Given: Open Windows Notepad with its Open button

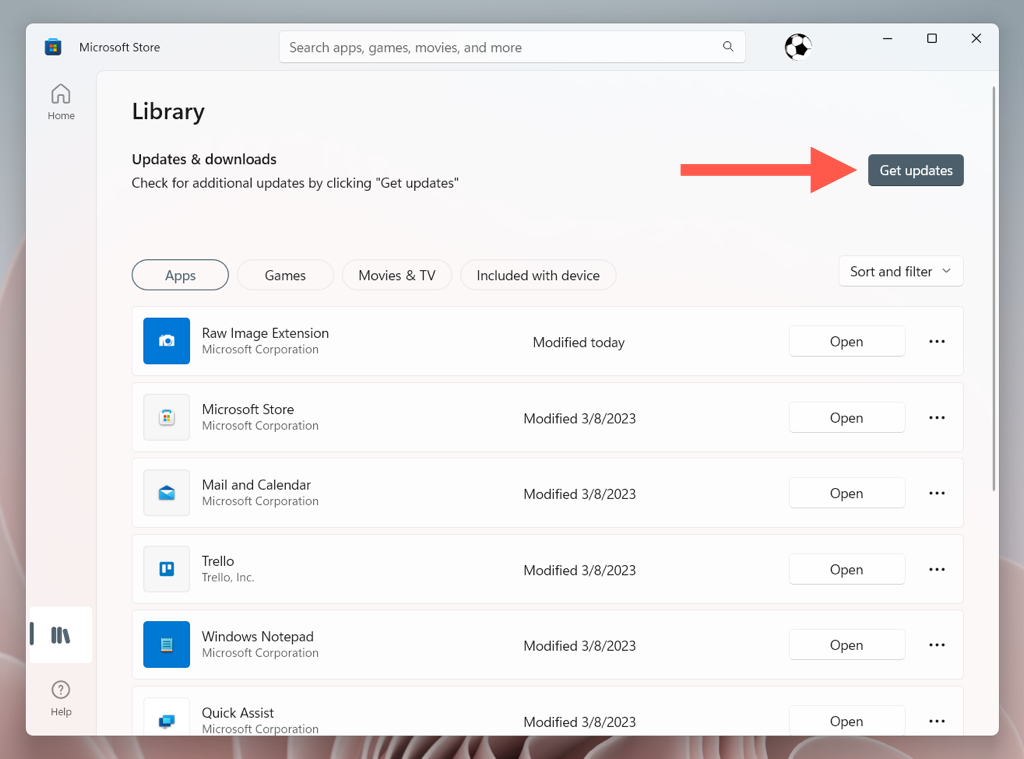Looking at the screenshot, I should click(846, 645).
